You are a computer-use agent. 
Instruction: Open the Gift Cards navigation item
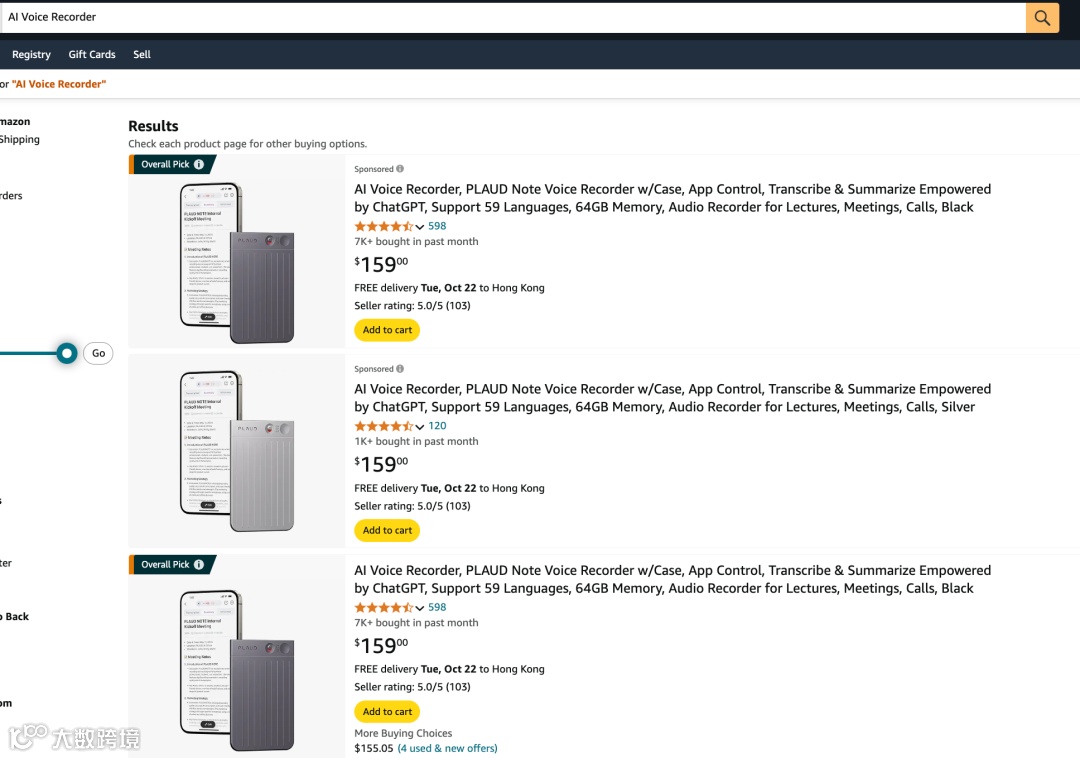pyautogui.click(x=92, y=55)
